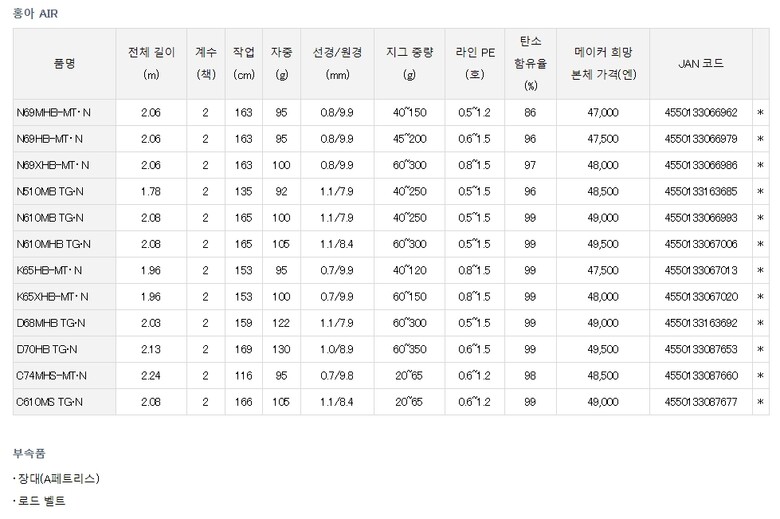
Task: Select the 47,500 price in the K65HB-MT·N row
Action: (x=603, y=270)
